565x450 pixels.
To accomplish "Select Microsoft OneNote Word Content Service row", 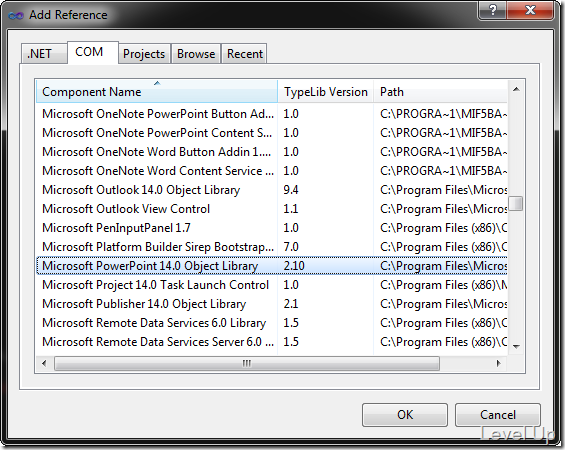I will [272, 171].
